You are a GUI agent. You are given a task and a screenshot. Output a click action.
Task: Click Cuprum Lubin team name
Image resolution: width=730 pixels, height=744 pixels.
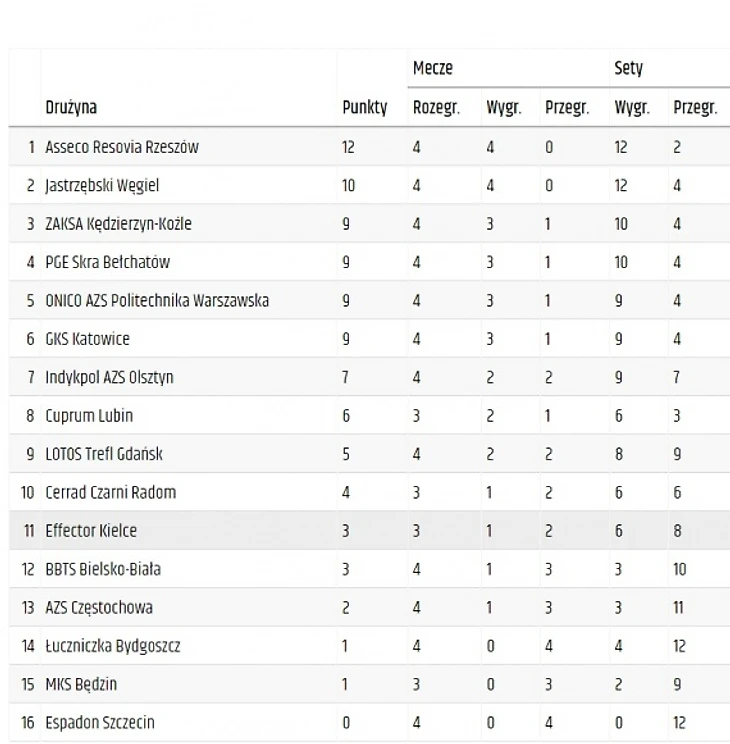pos(89,415)
